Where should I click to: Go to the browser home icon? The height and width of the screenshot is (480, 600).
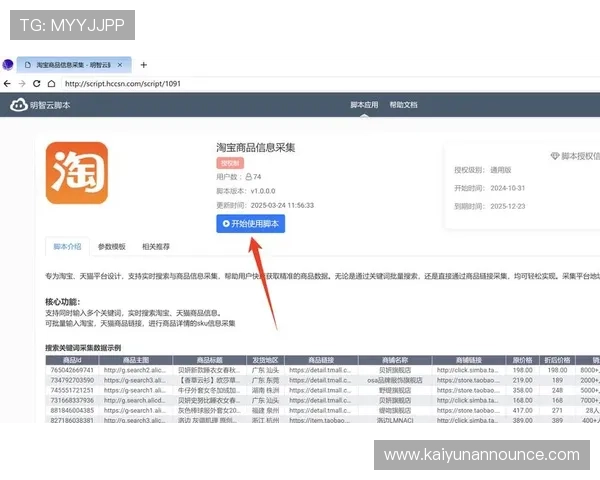tap(51, 83)
